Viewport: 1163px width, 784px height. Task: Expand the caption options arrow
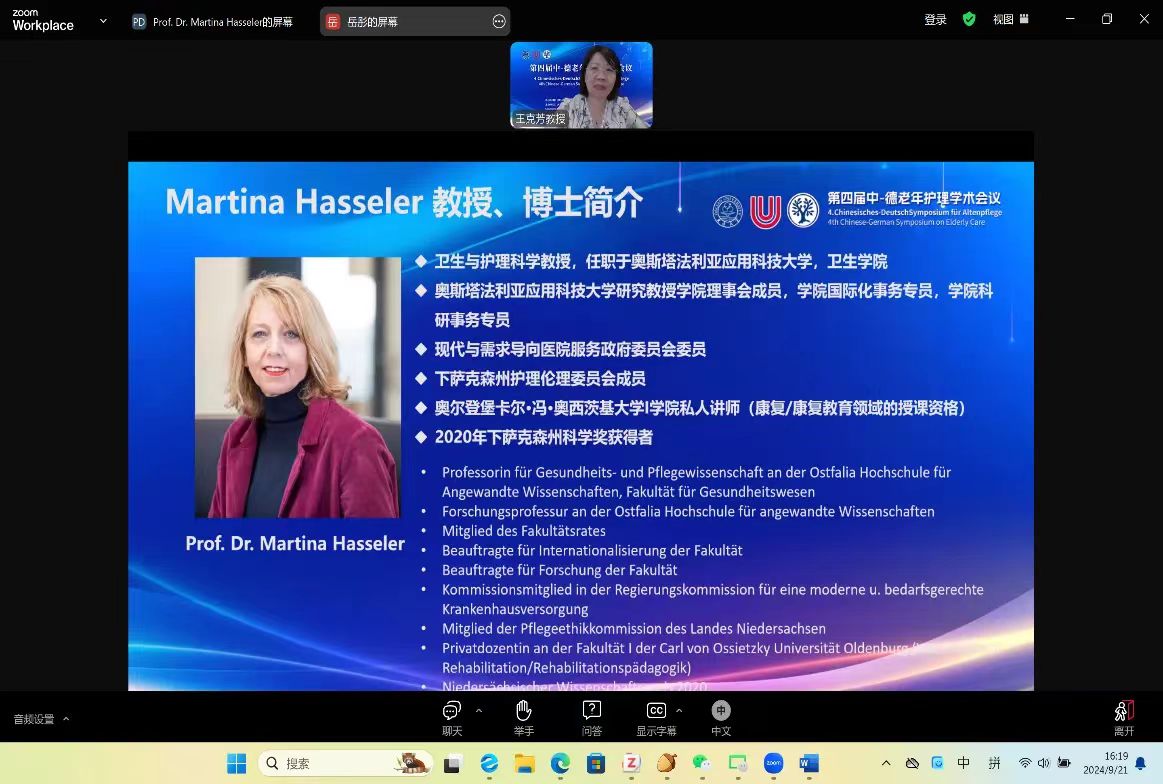pyautogui.click(x=680, y=711)
